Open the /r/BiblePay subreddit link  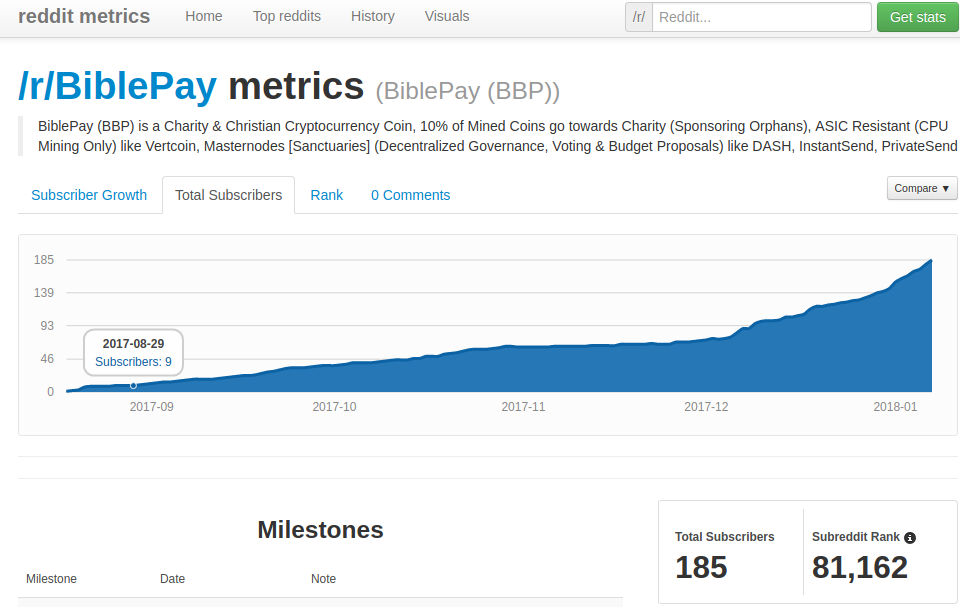[x=118, y=85]
